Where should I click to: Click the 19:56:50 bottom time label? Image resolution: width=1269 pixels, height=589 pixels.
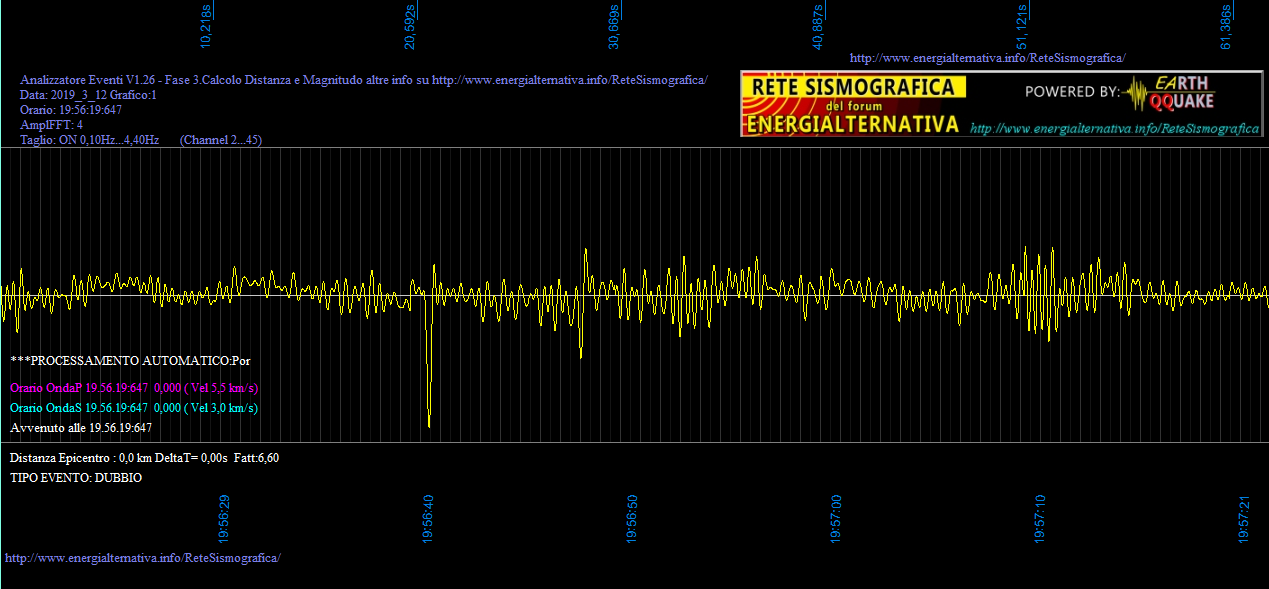633,518
